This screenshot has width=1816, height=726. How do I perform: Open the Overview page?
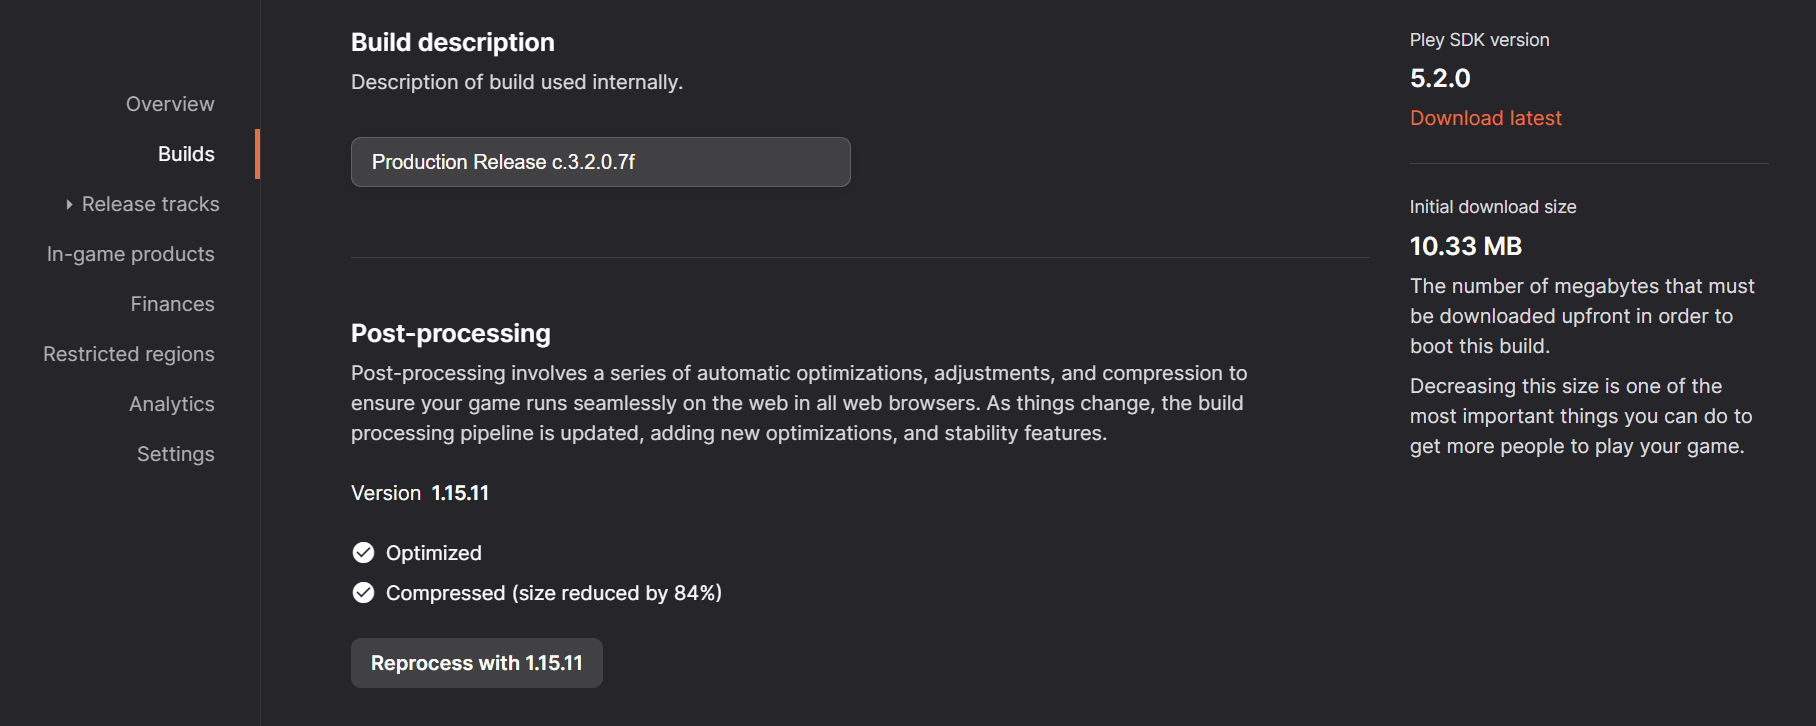coord(169,103)
